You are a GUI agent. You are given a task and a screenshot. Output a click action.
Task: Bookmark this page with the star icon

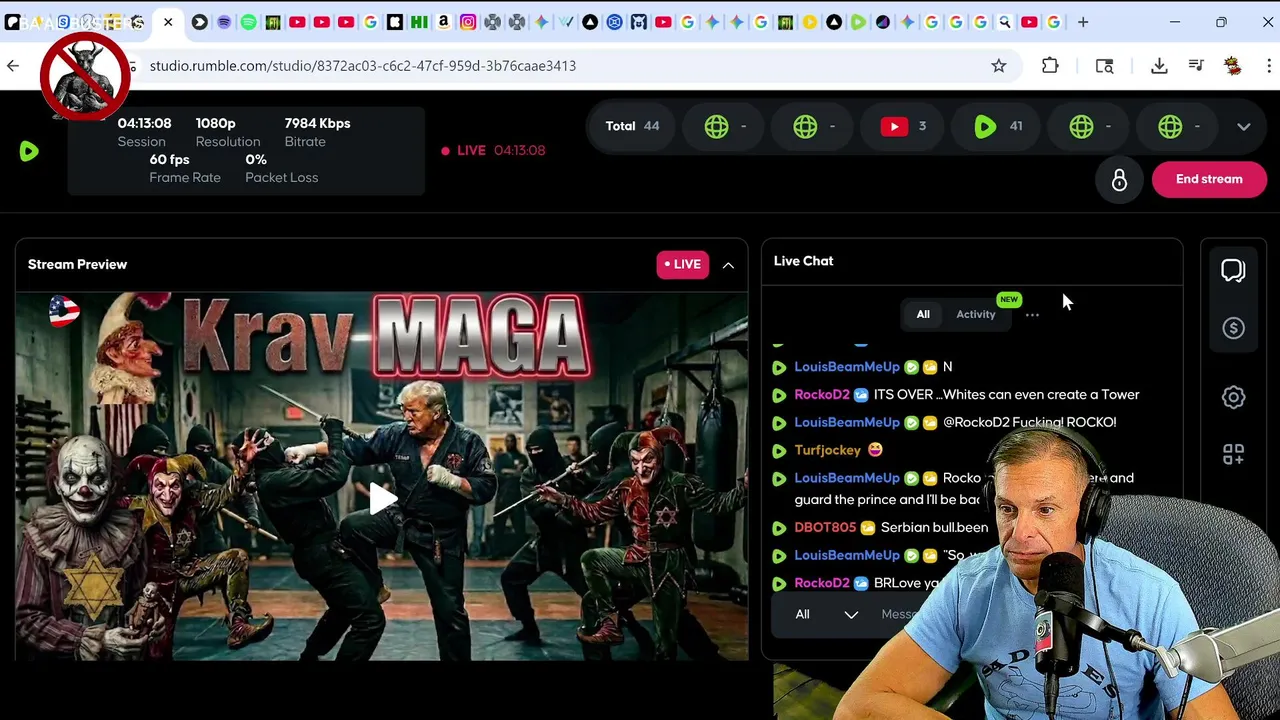pyautogui.click(x=998, y=66)
